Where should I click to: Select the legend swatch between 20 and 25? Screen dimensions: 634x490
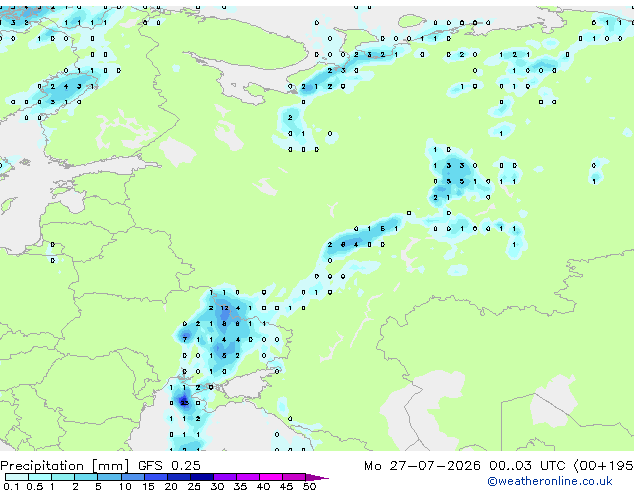[x=179, y=477]
